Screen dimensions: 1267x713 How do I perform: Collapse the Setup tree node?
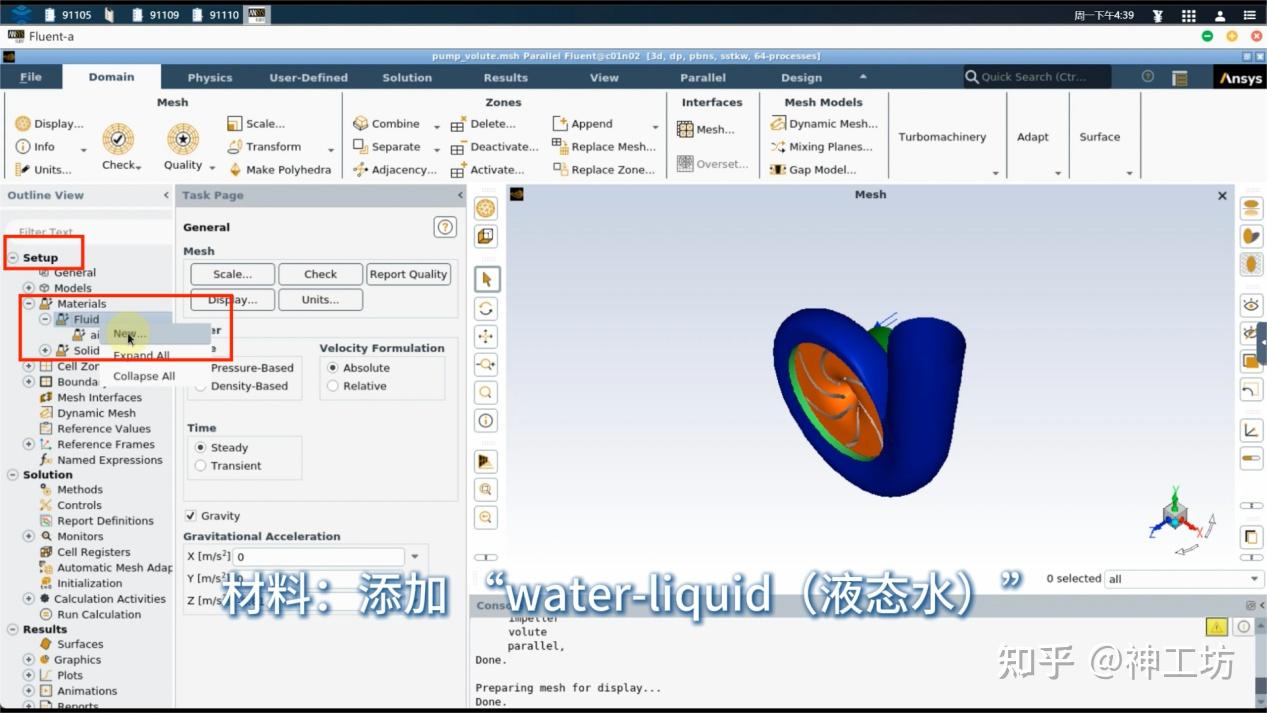click(x=13, y=258)
